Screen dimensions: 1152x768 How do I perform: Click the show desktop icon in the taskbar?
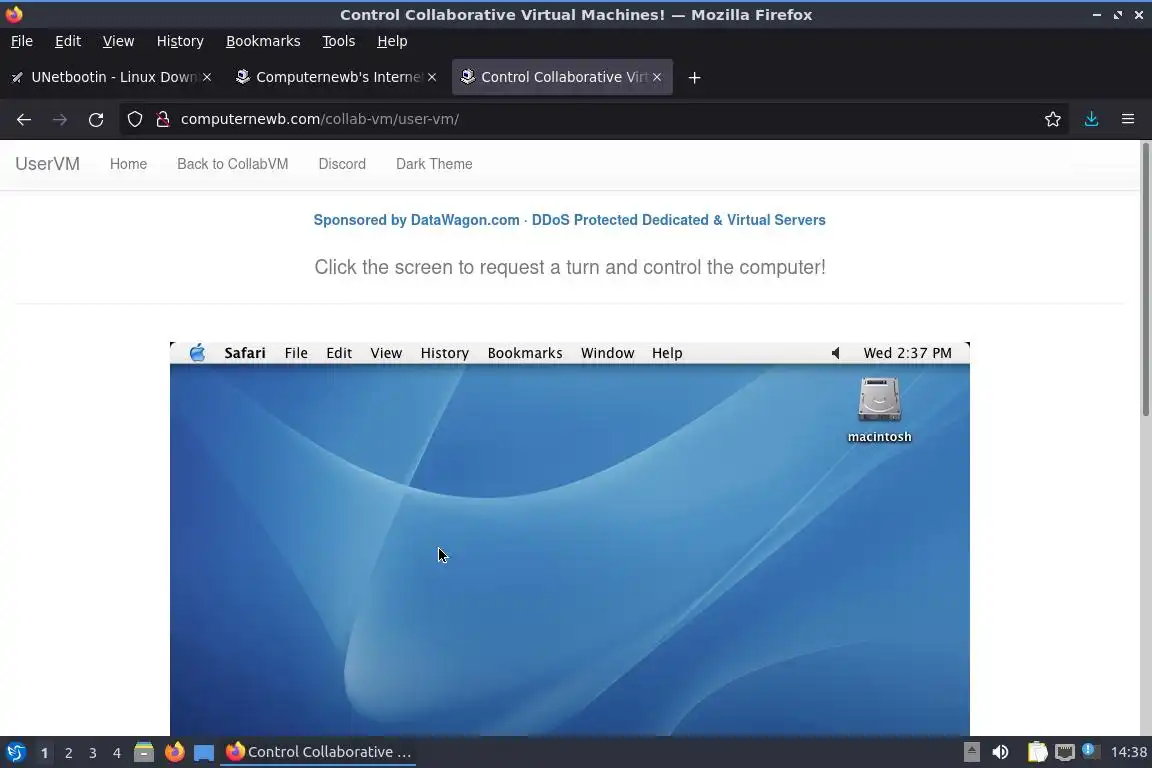(204, 753)
